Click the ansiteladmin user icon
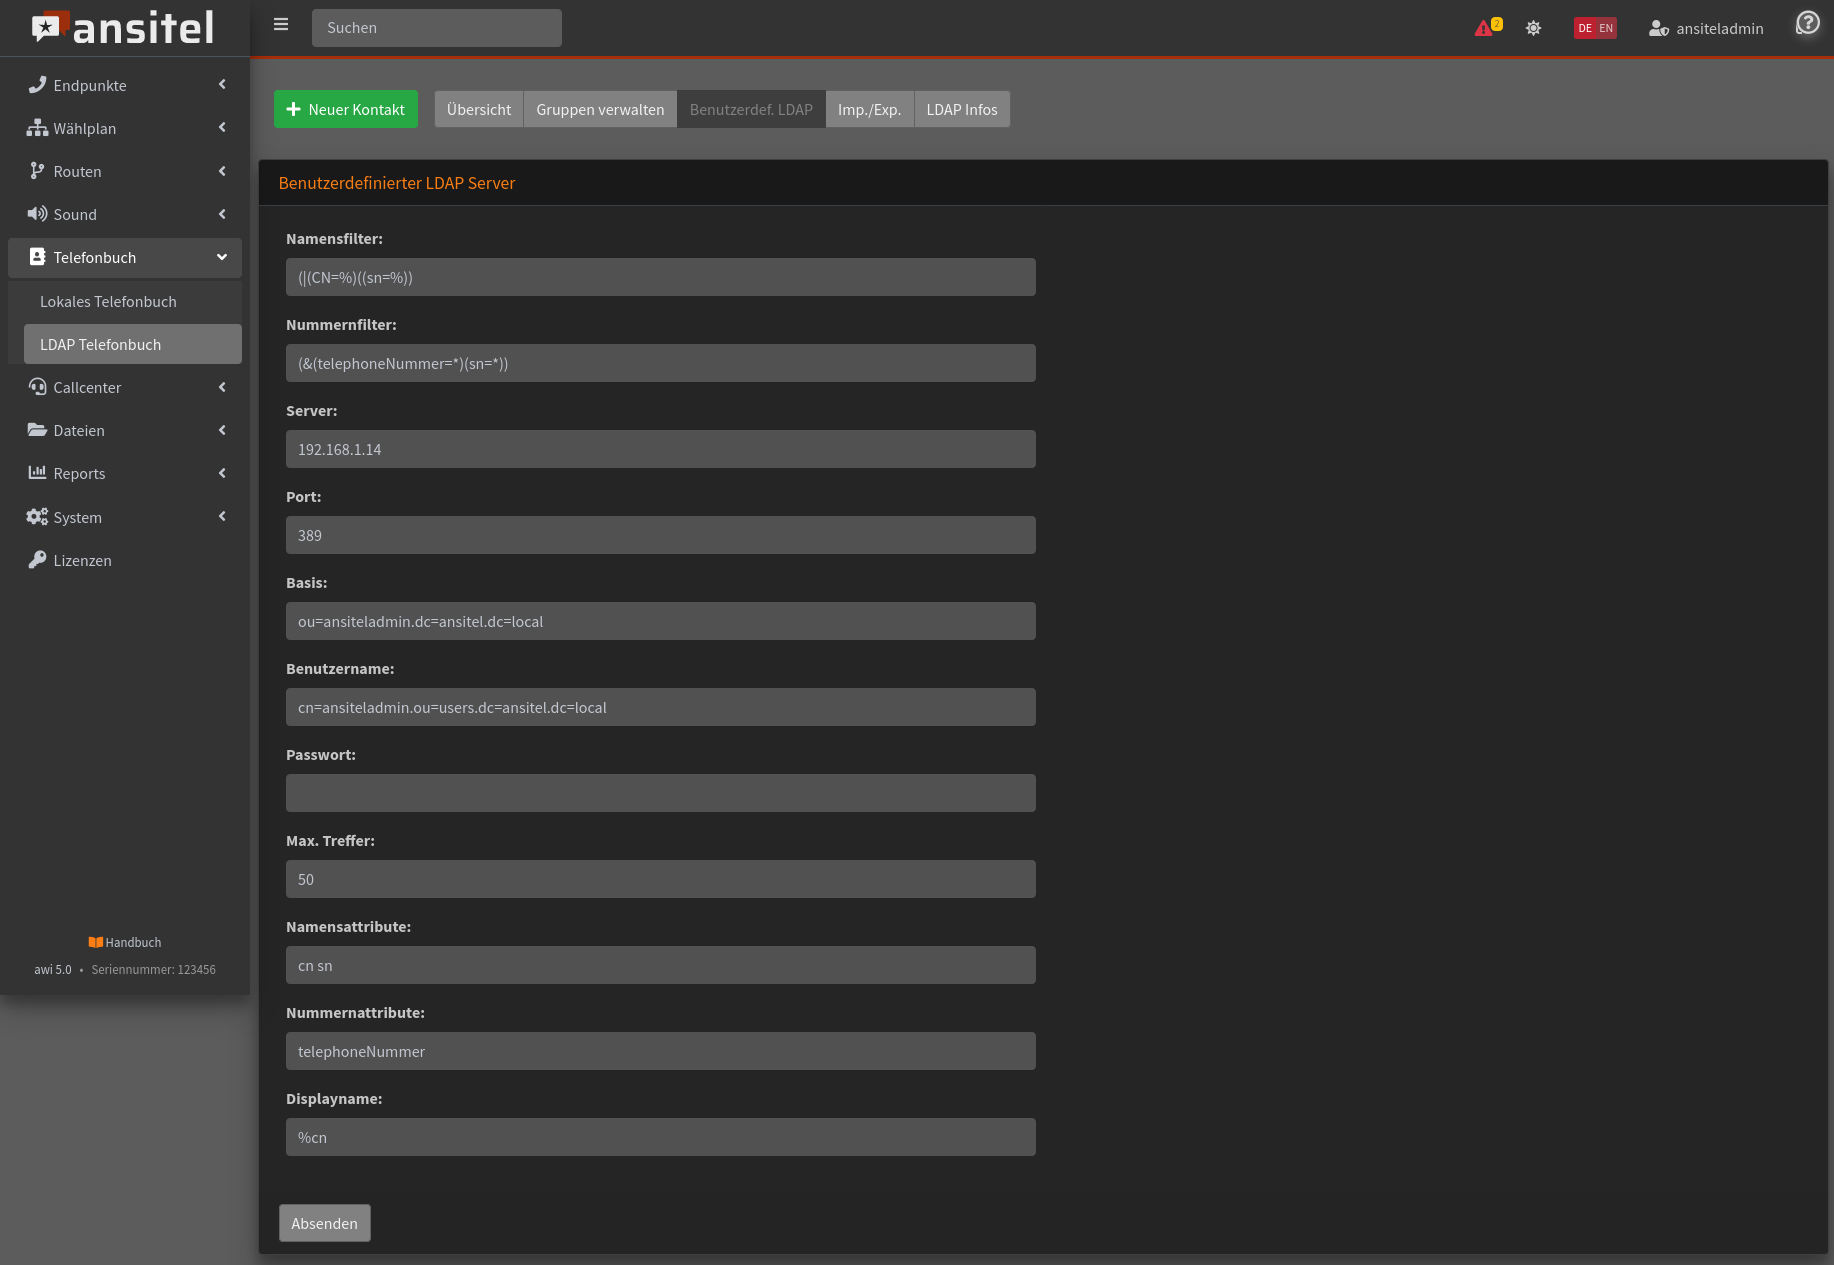1834x1265 pixels. click(x=1658, y=28)
